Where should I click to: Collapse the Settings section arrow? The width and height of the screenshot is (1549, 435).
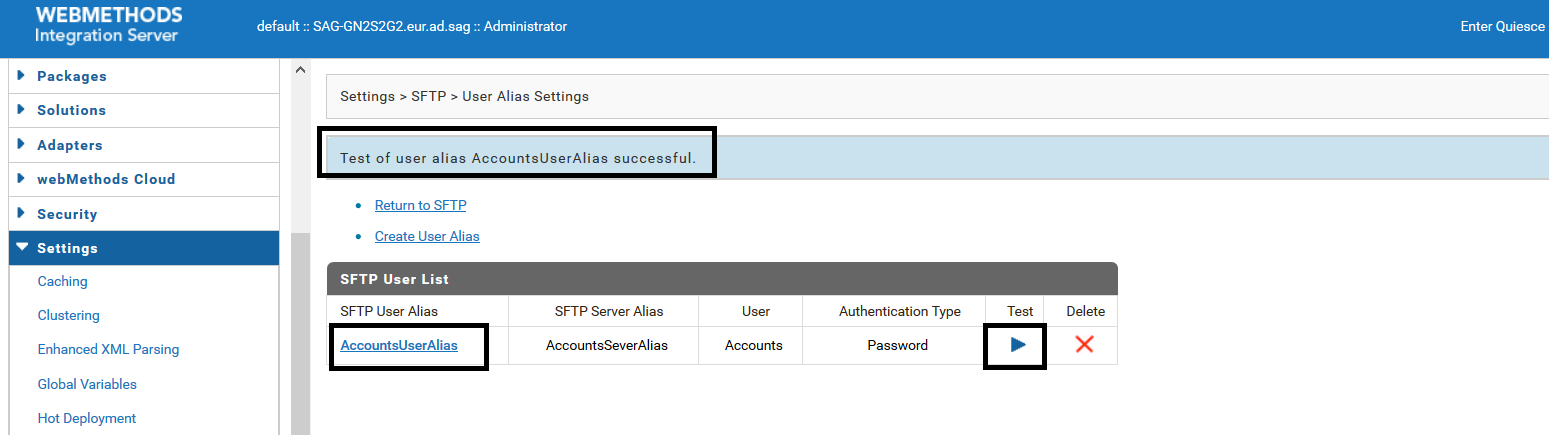(22, 248)
